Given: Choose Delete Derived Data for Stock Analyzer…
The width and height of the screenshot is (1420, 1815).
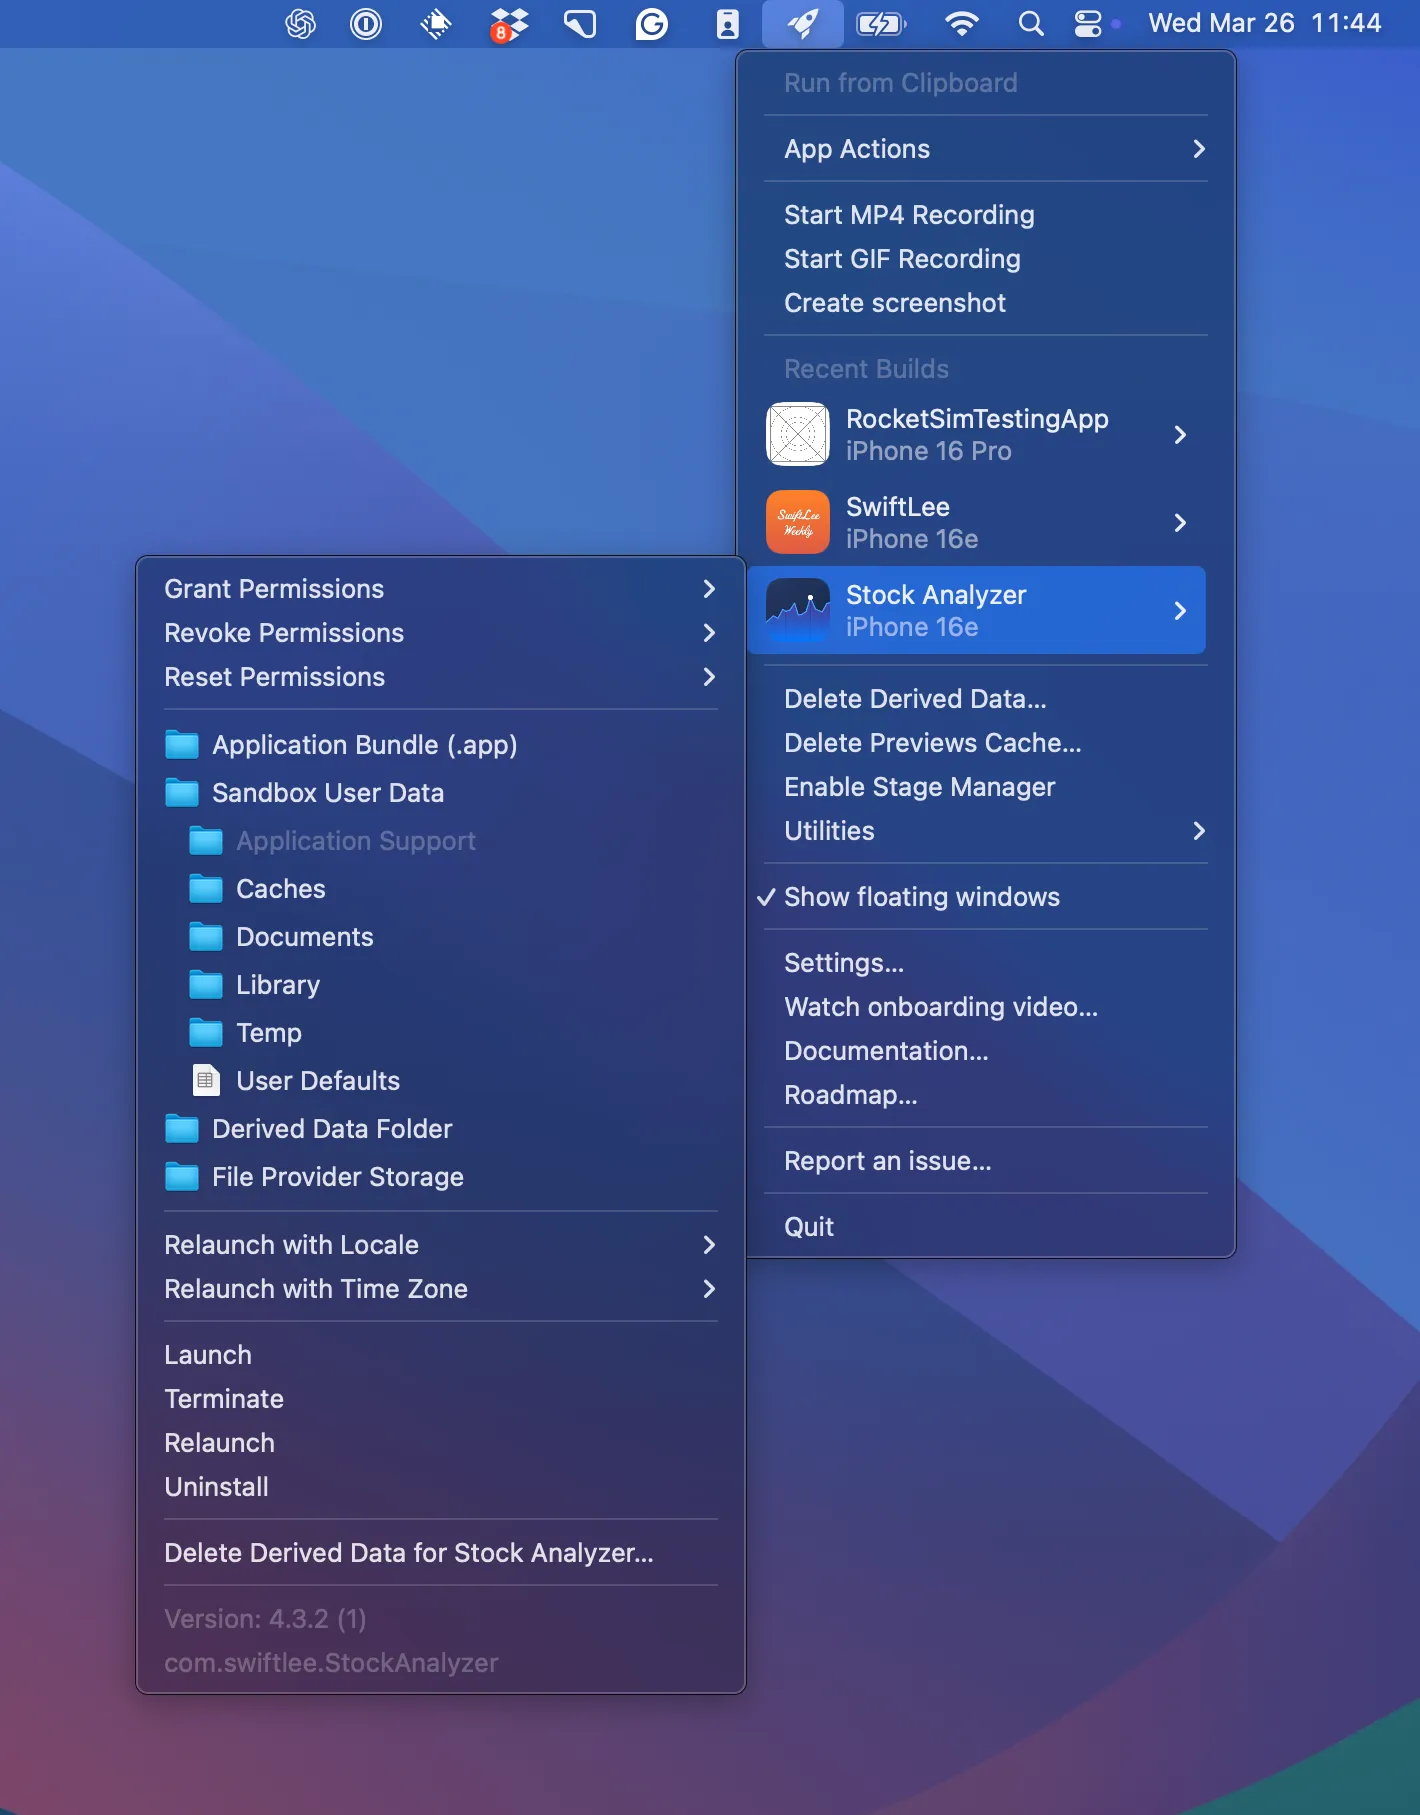Looking at the screenshot, I should click(x=409, y=1553).
